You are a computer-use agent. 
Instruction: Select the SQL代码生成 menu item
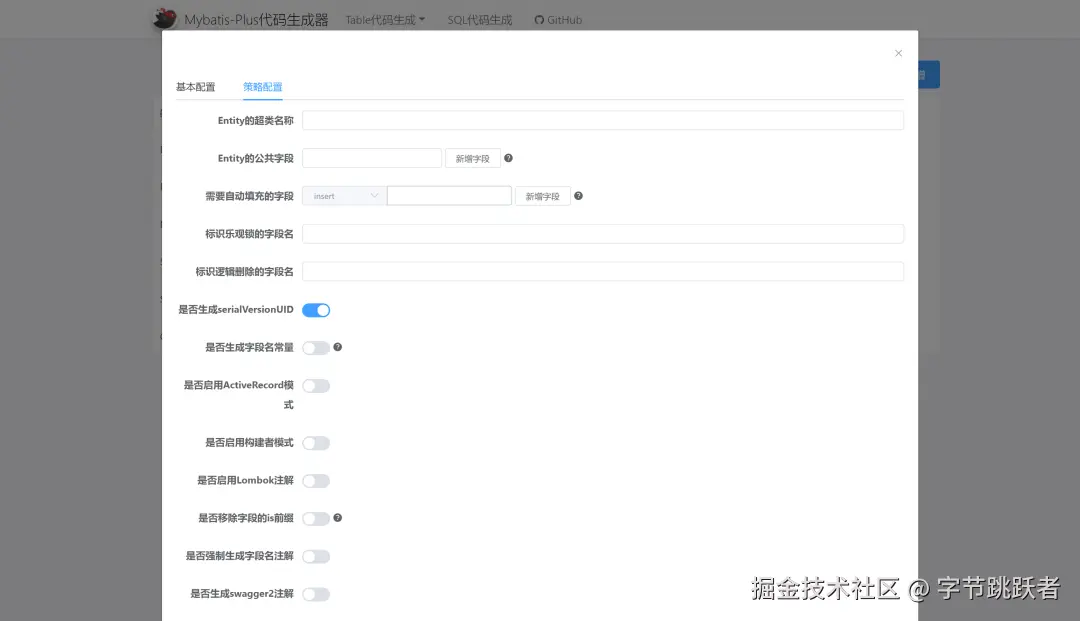[478, 19]
